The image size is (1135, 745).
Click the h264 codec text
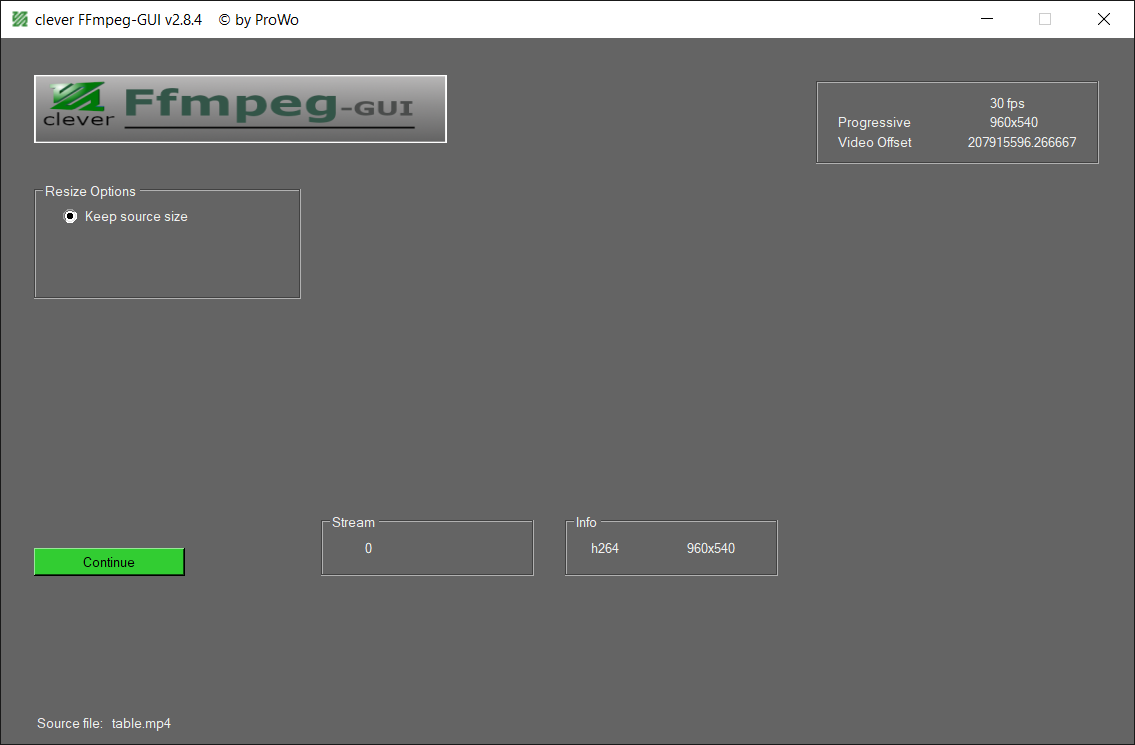tap(604, 549)
